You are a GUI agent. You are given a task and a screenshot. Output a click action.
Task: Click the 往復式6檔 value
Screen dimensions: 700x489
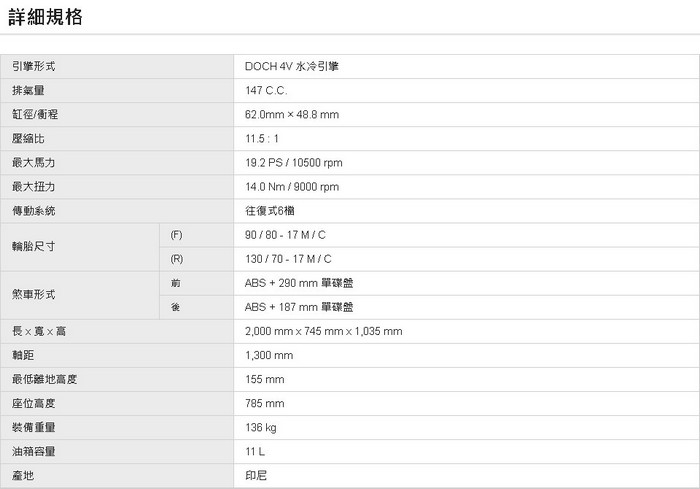click(270, 211)
